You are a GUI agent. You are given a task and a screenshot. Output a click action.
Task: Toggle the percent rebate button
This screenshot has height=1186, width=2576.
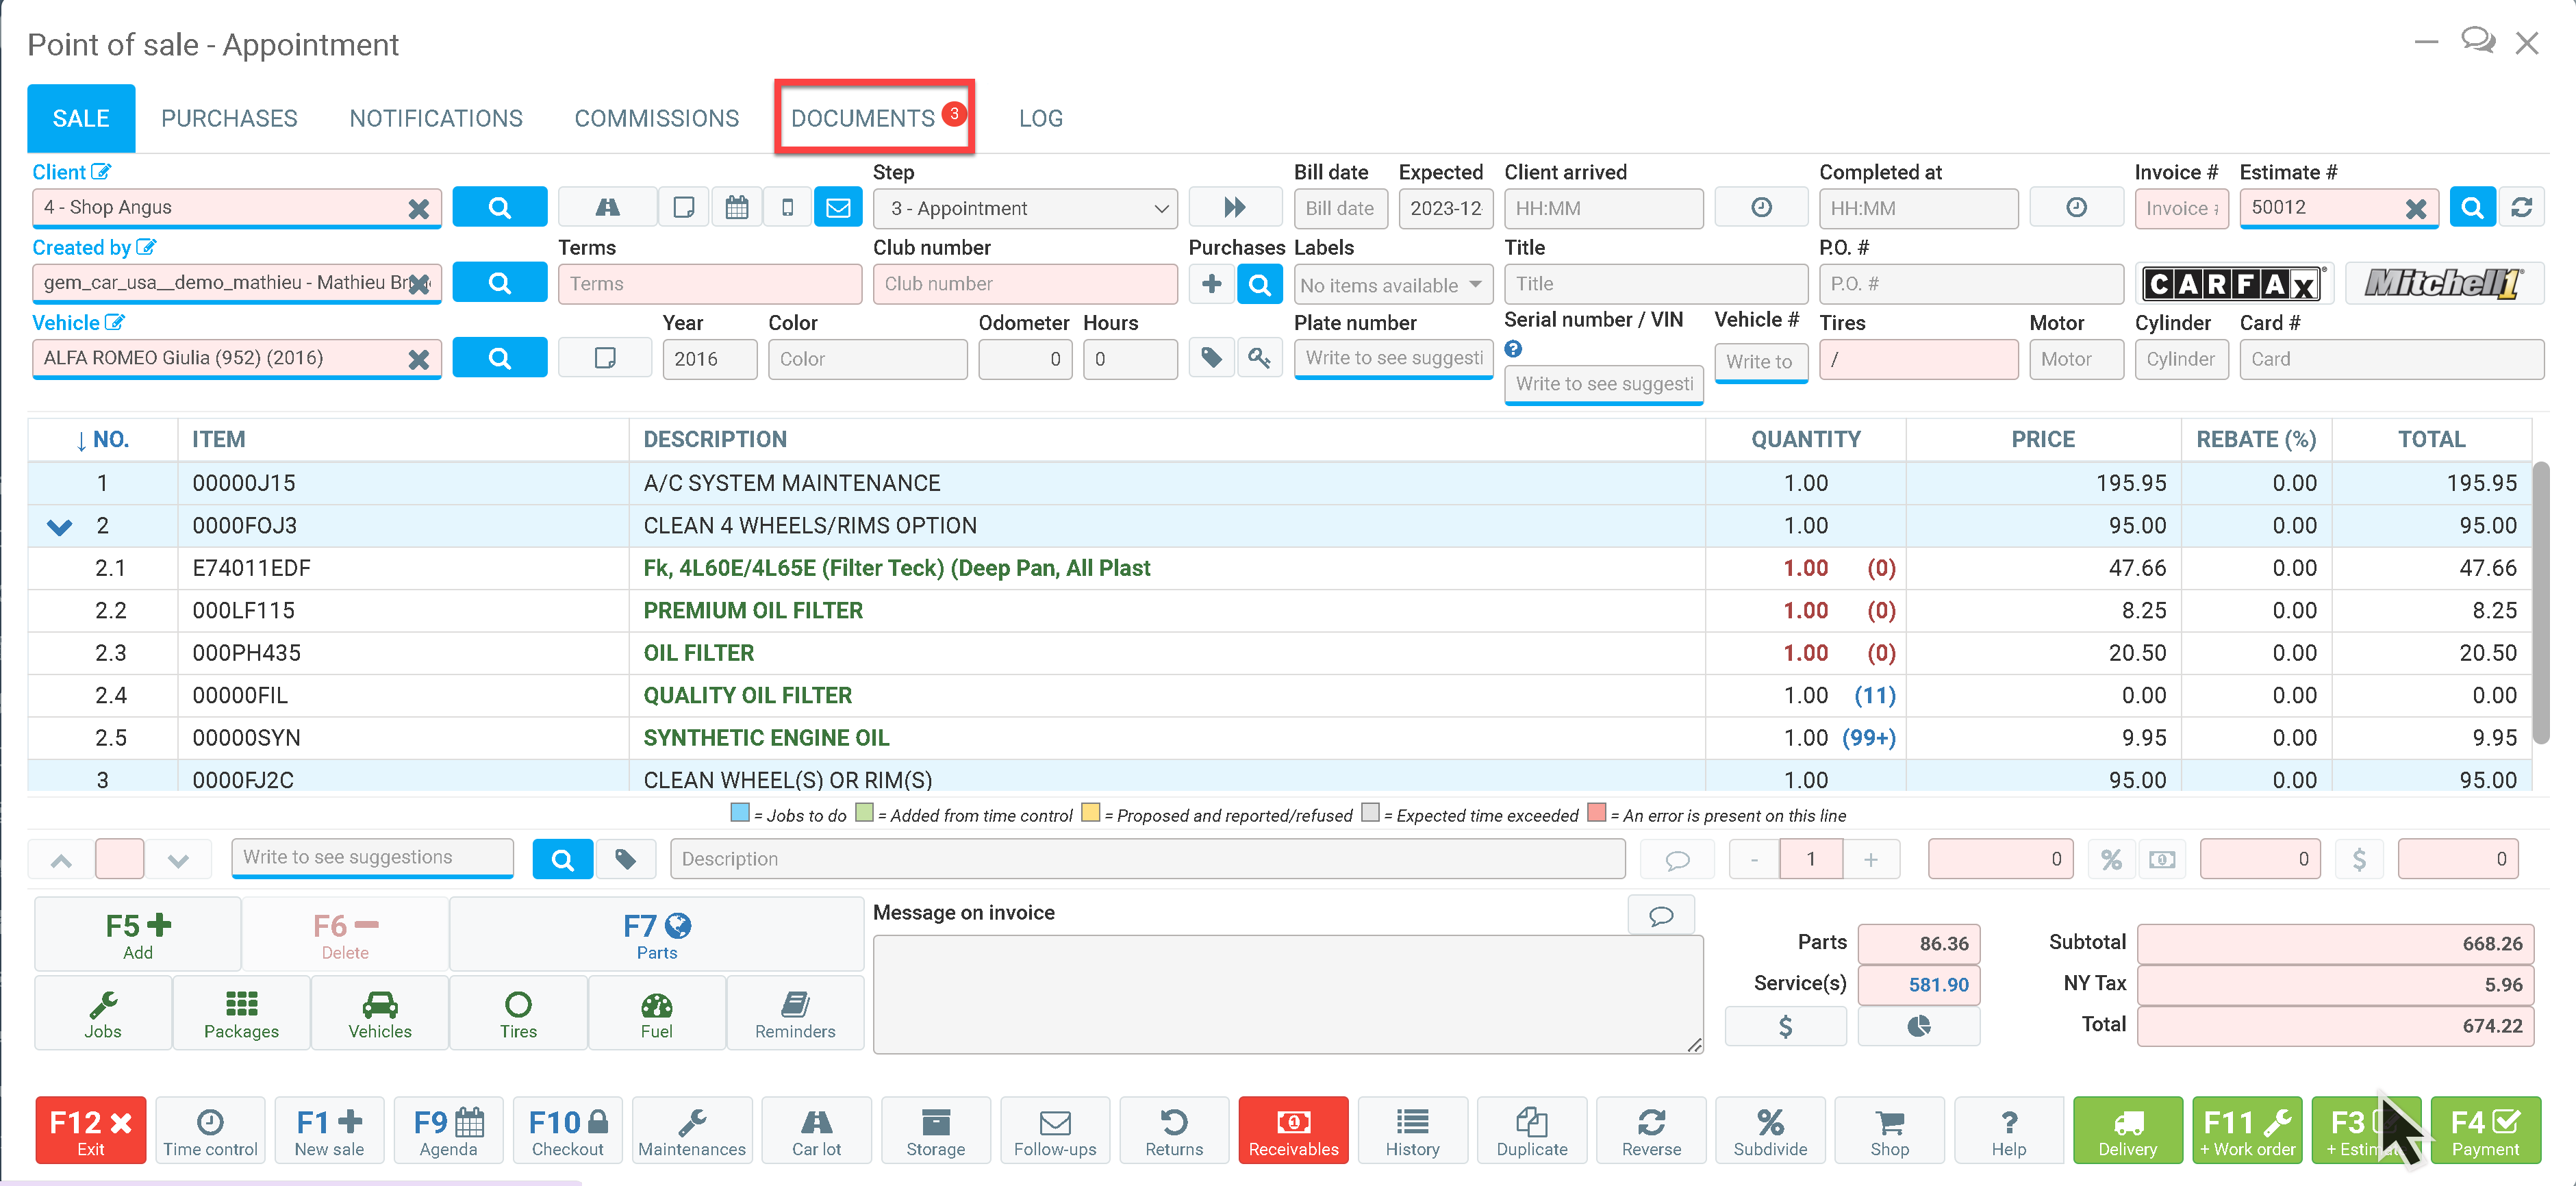[x=2110, y=859]
